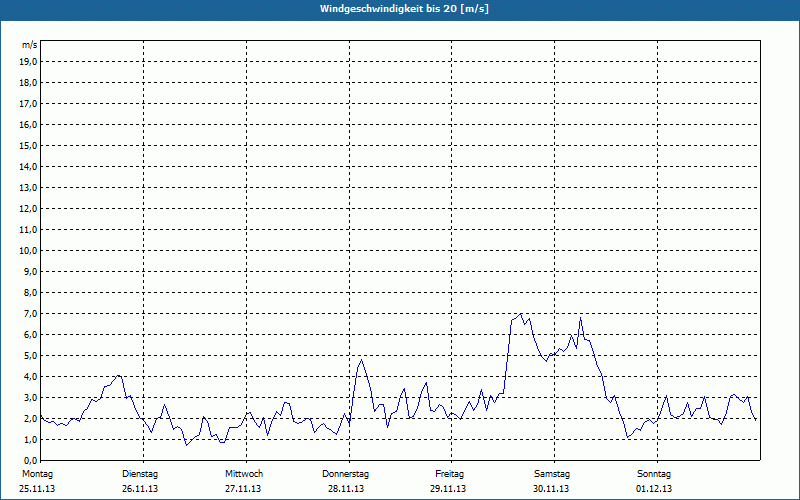This screenshot has width=800, height=500.
Task: Click the date 29.11.13
Action: click(x=448, y=489)
